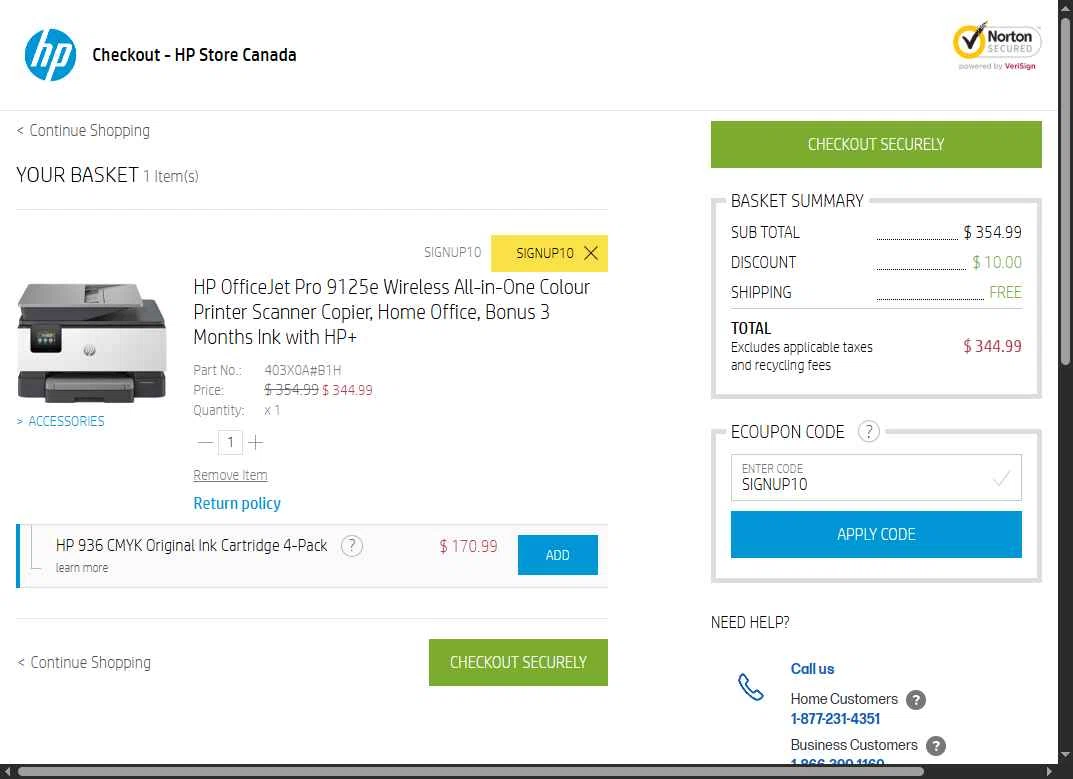Click bottom Continue Shopping link

click(x=84, y=662)
